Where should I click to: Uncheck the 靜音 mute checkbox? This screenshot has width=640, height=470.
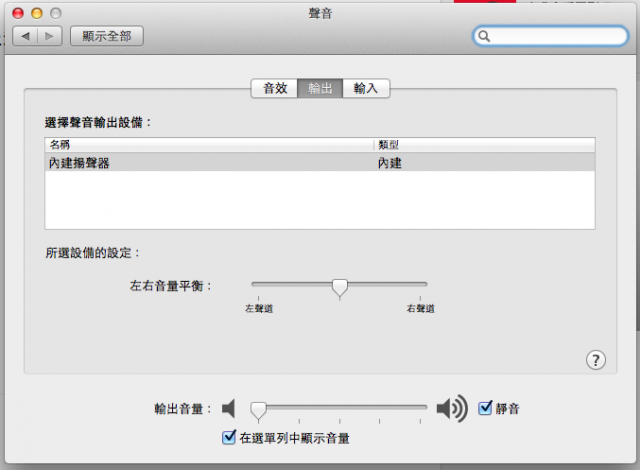pos(485,408)
